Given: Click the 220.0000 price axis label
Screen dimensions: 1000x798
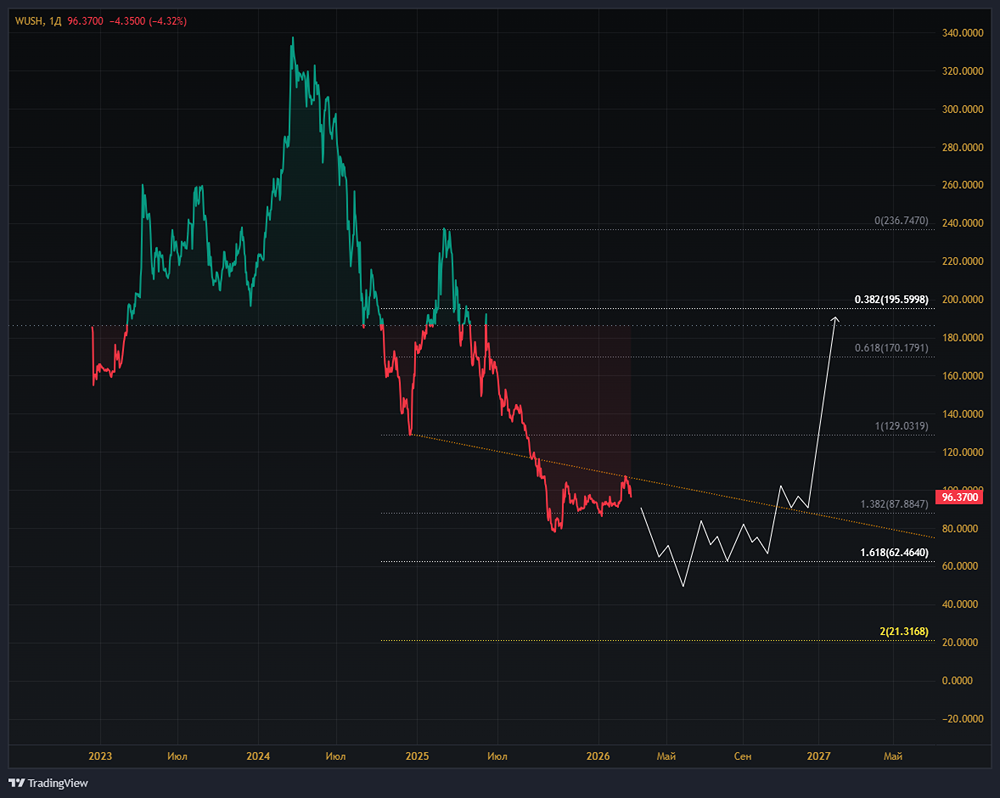Looking at the screenshot, I should click(x=962, y=262).
